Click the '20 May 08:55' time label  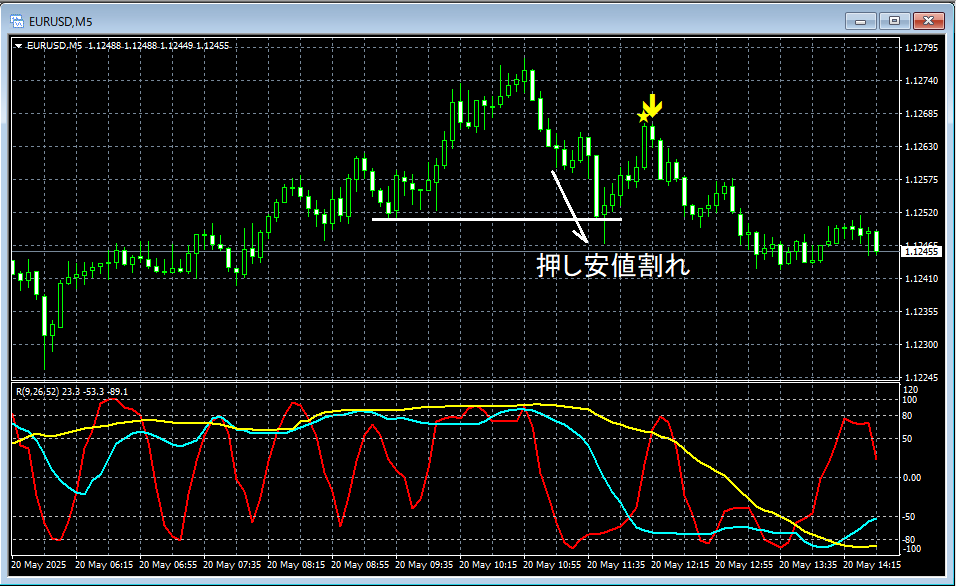point(360,565)
